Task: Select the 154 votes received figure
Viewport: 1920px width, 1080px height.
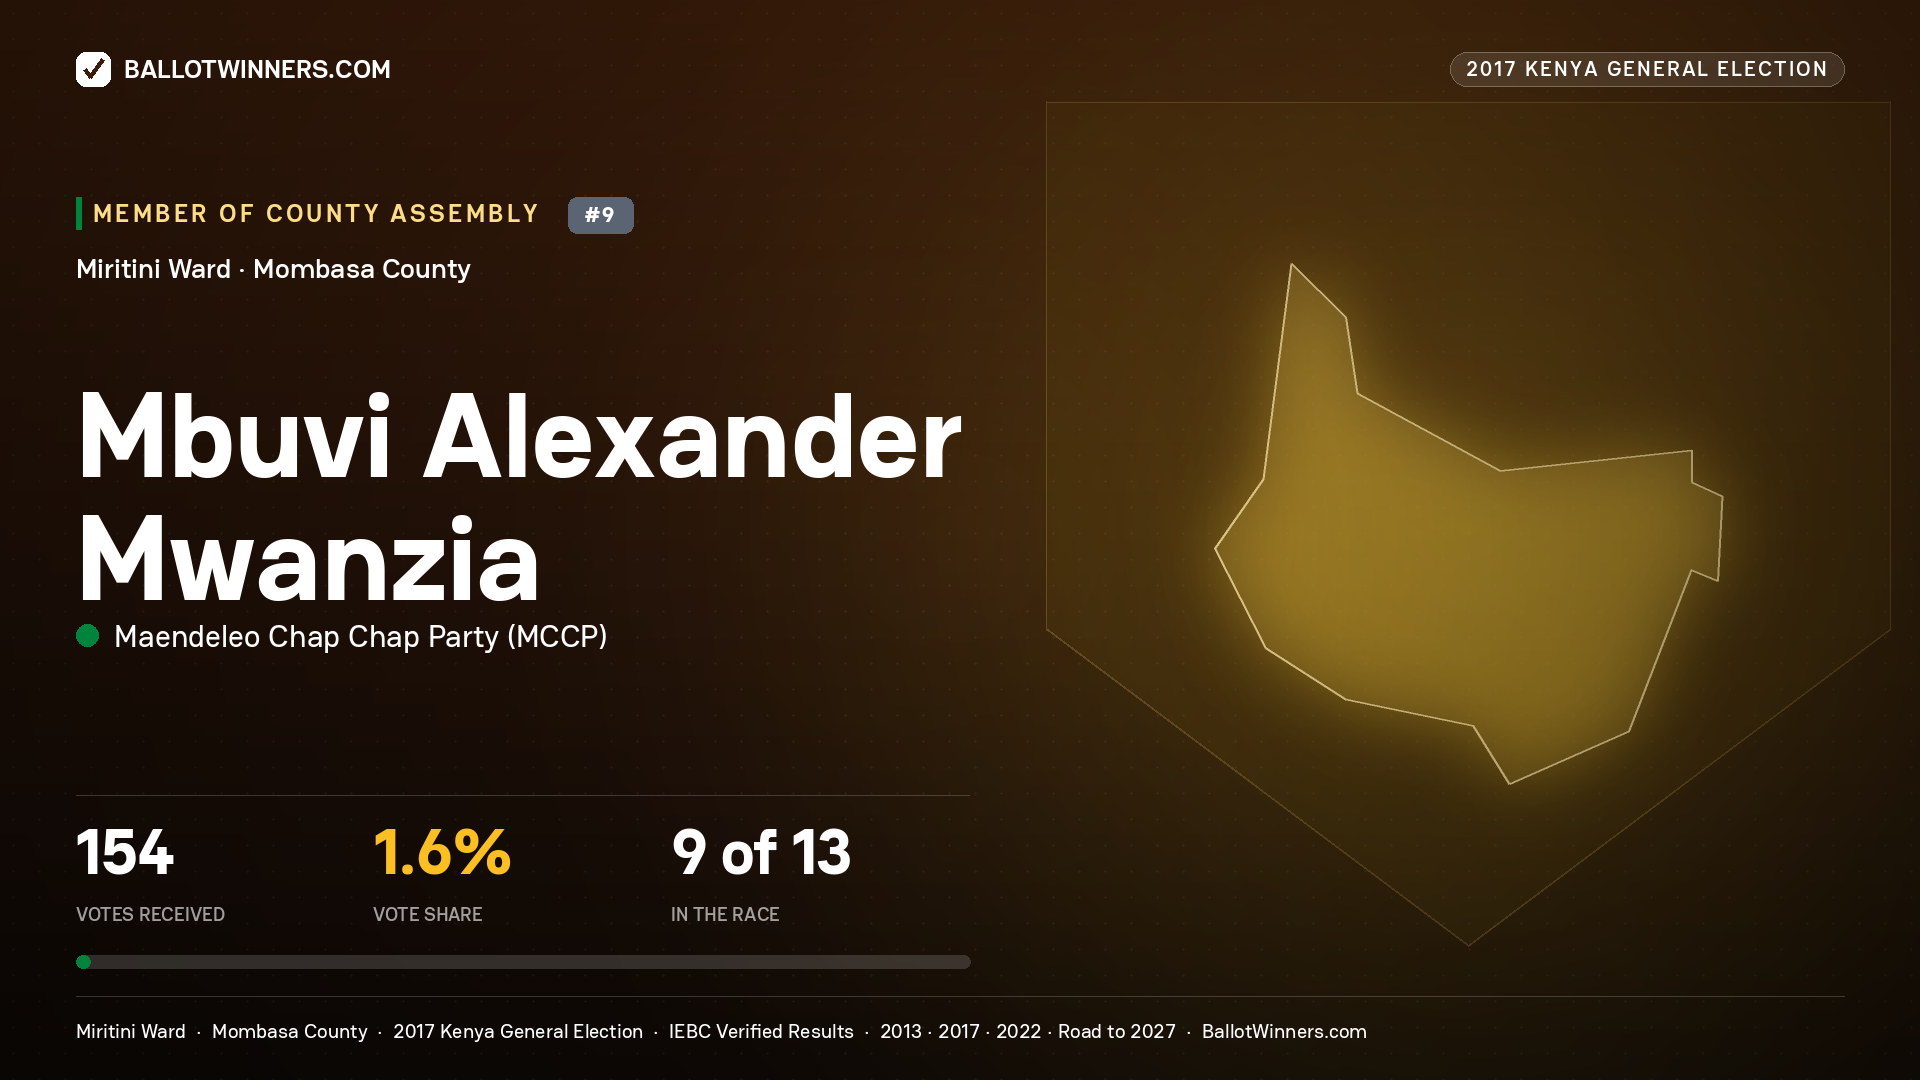Action: 125,853
